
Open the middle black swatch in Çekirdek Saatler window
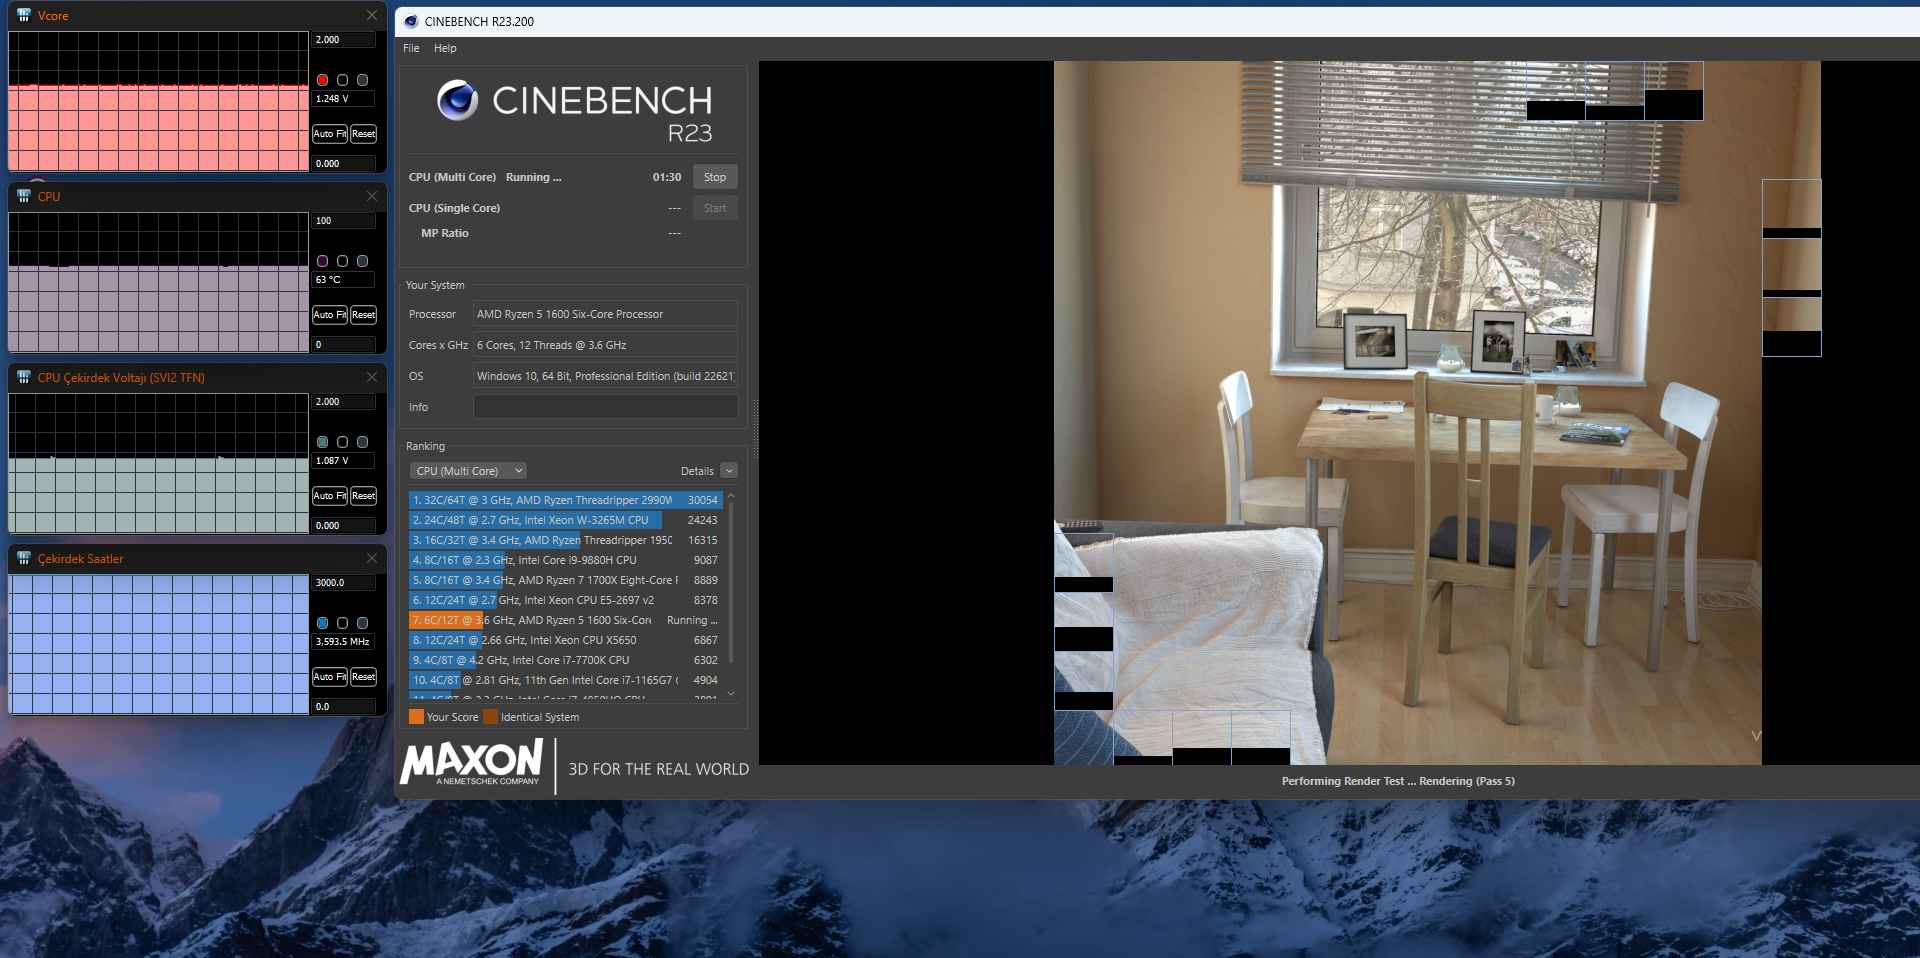[x=342, y=623]
